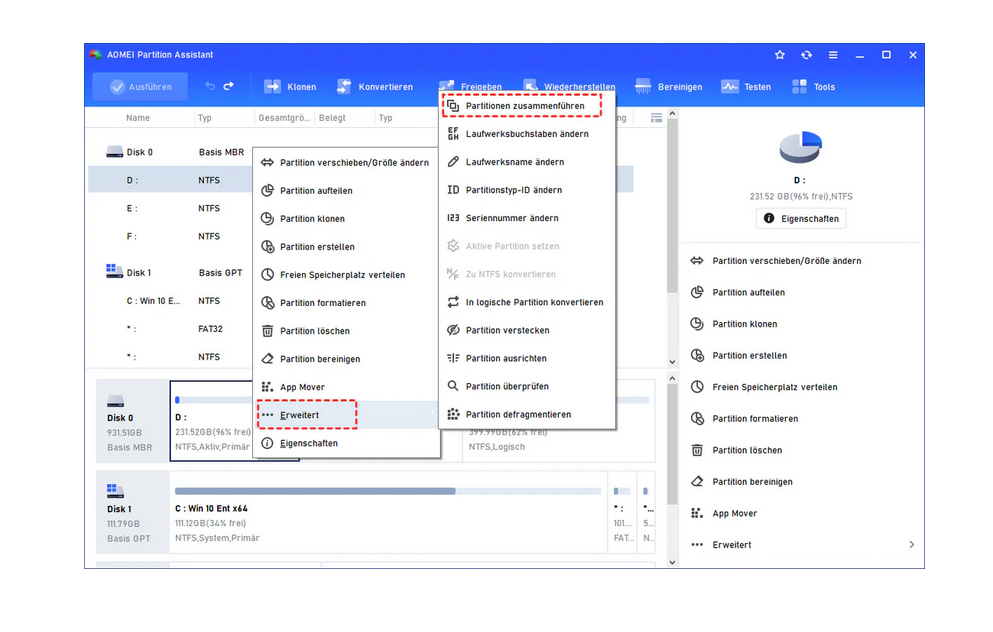
Task: Choose Laufwerksbuchstaben ändern from submenu
Action: pos(526,134)
